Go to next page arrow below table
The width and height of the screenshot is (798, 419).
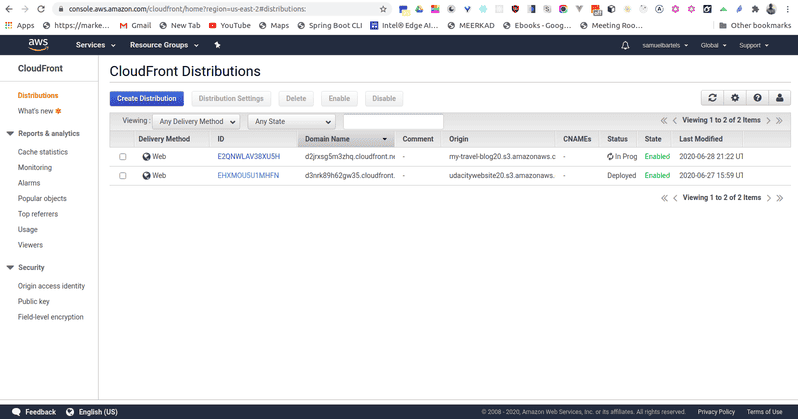[x=768, y=198]
